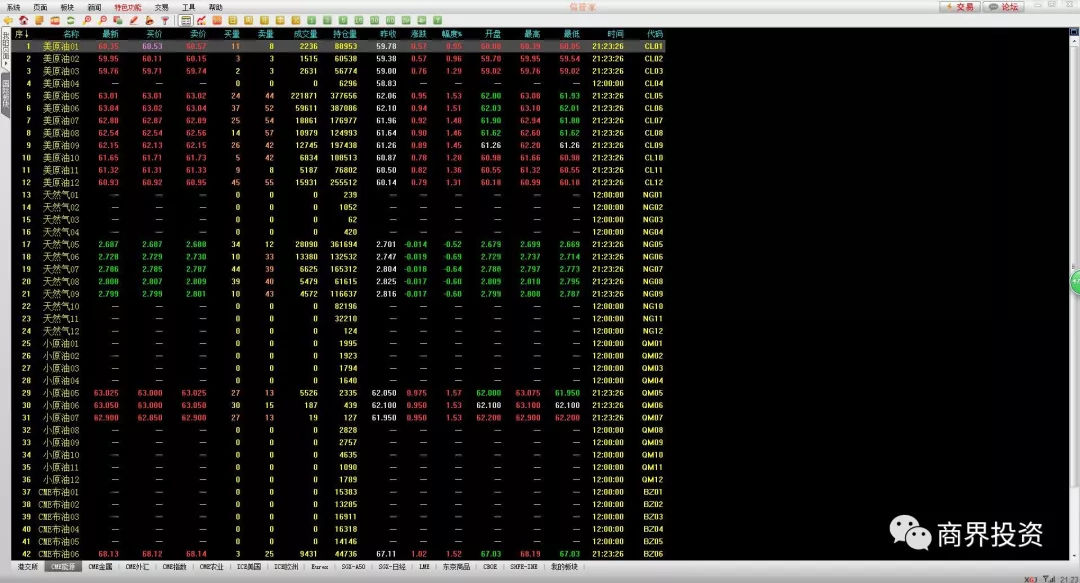Click the green circular side panel handle
Screen dimensions: 1080x583
point(1075,281)
